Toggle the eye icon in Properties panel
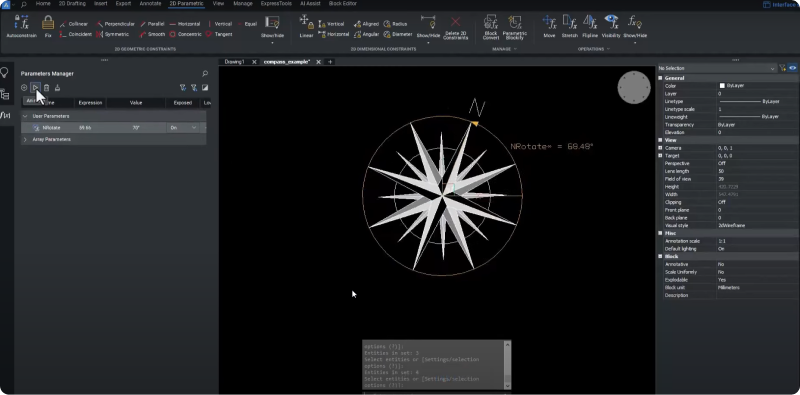The image size is (800, 395). tap(792, 68)
